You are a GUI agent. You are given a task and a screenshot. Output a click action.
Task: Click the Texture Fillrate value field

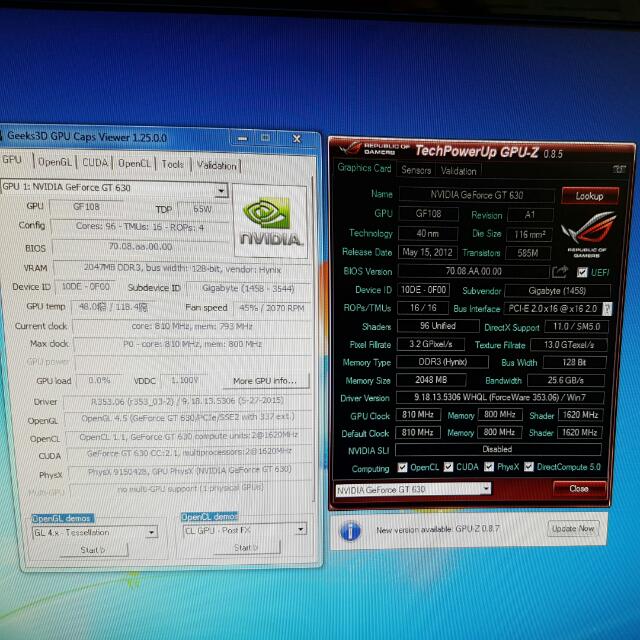(569, 345)
